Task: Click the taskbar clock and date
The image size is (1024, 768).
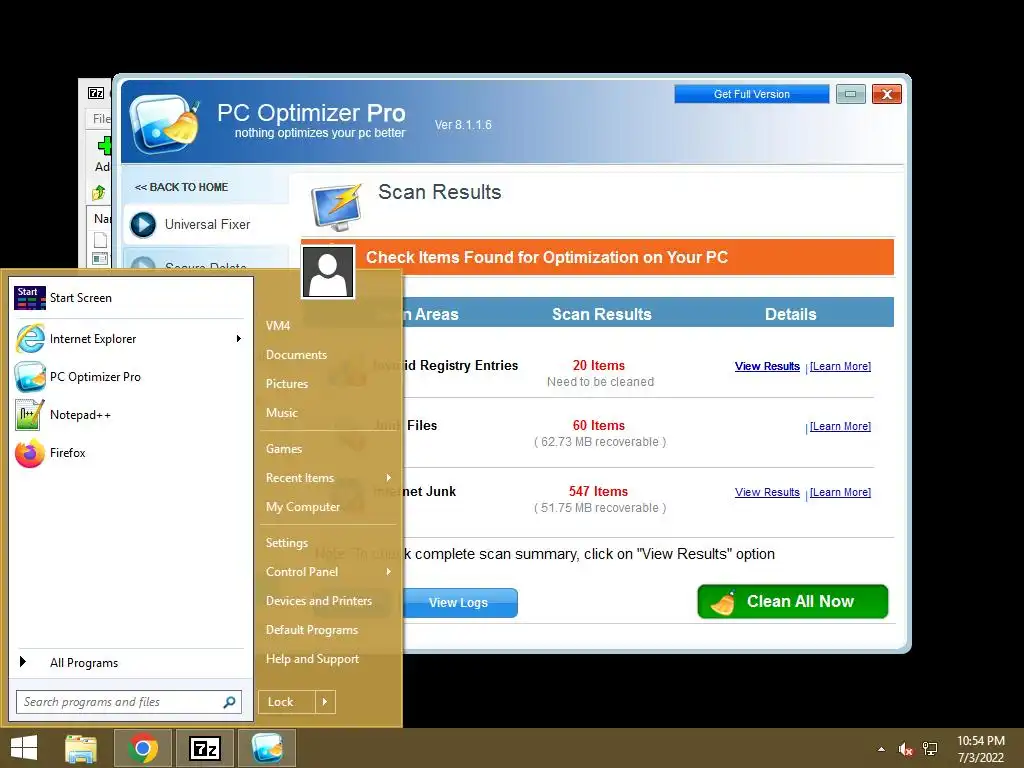Action: [980, 749]
